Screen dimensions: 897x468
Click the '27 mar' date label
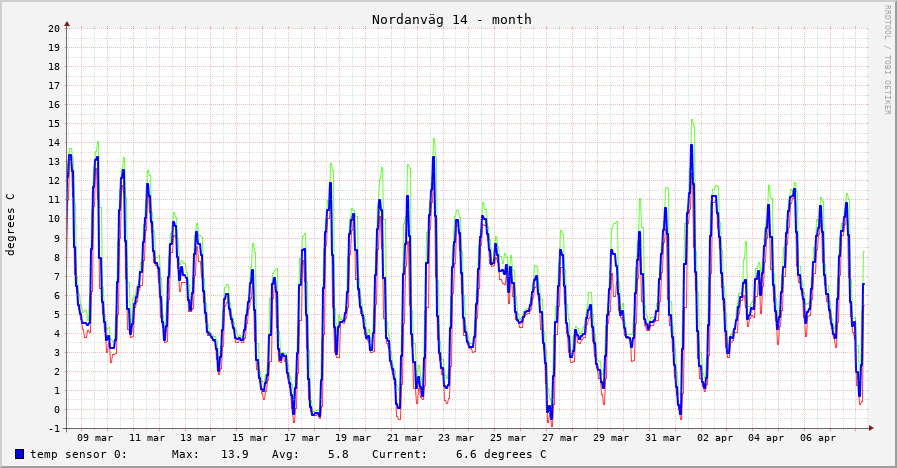pyautogui.click(x=560, y=438)
